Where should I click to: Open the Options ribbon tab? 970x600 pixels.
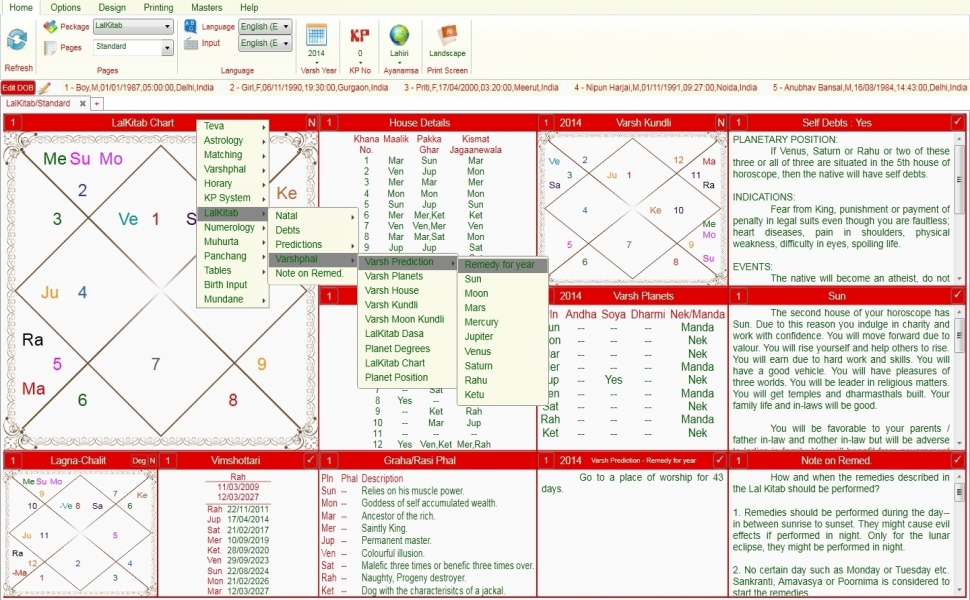click(66, 7)
